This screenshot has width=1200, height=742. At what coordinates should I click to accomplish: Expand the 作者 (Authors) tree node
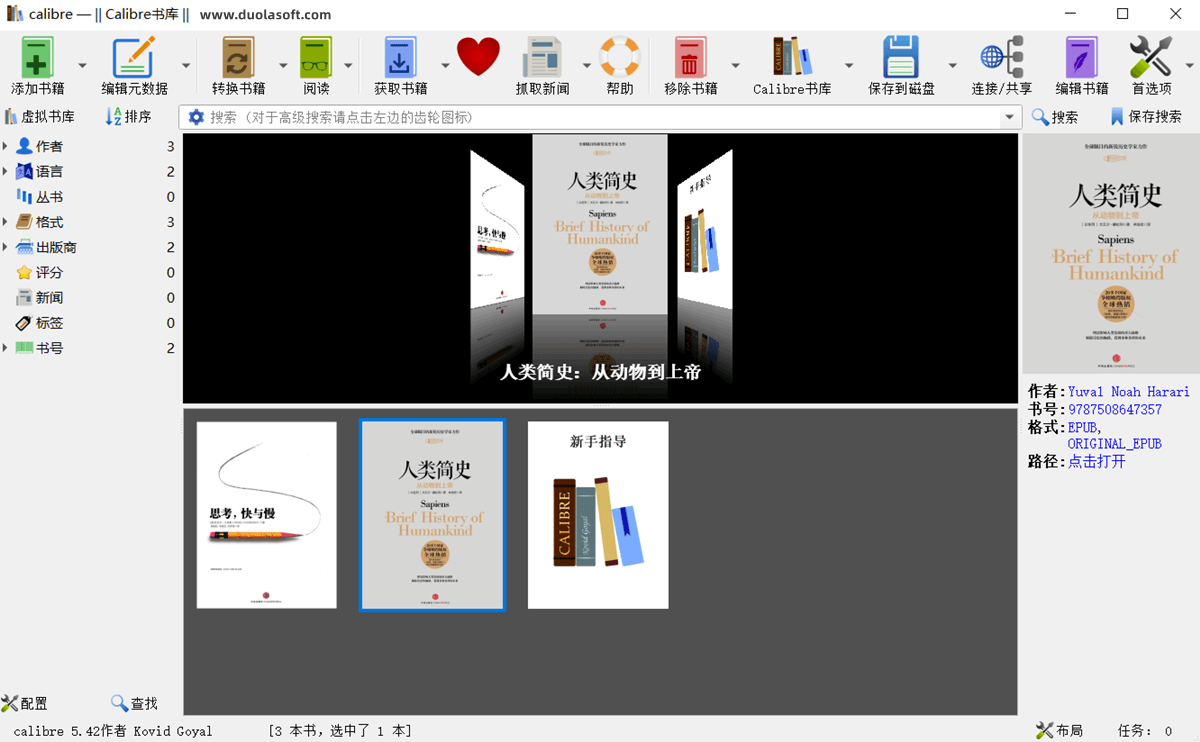[x=6, y=146]
